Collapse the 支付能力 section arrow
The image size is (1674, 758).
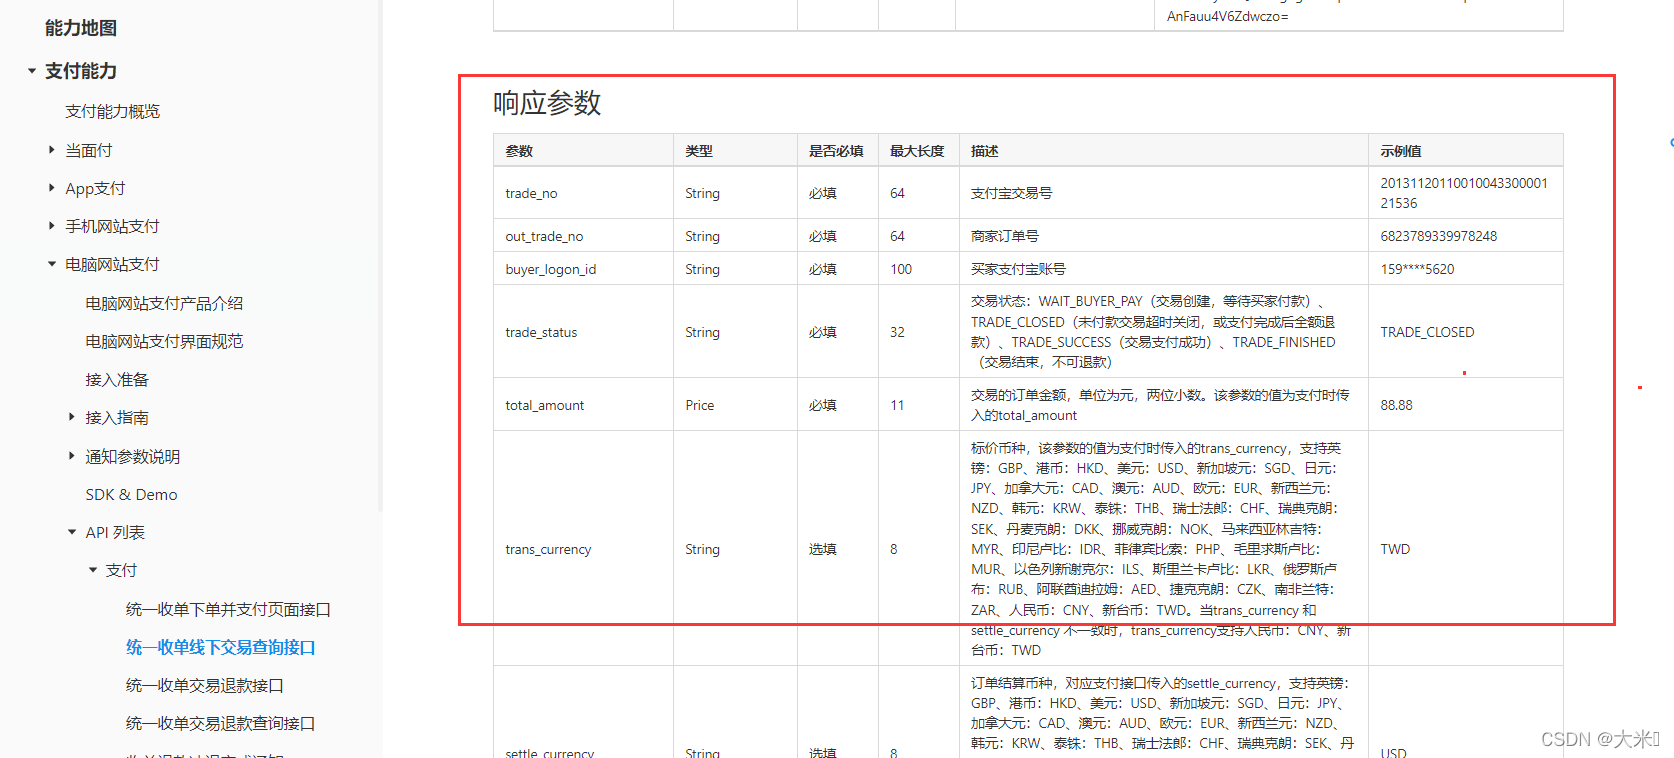point(32,71)
